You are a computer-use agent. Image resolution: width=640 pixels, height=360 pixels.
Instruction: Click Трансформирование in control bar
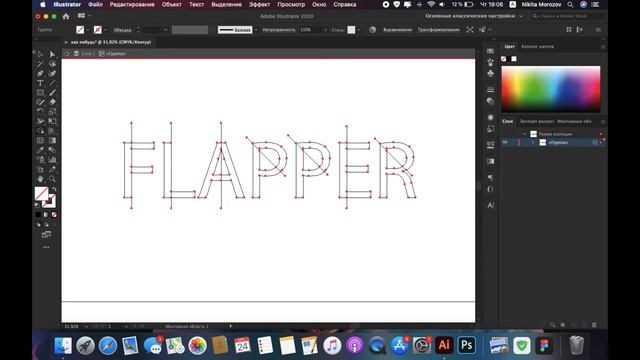438,30
